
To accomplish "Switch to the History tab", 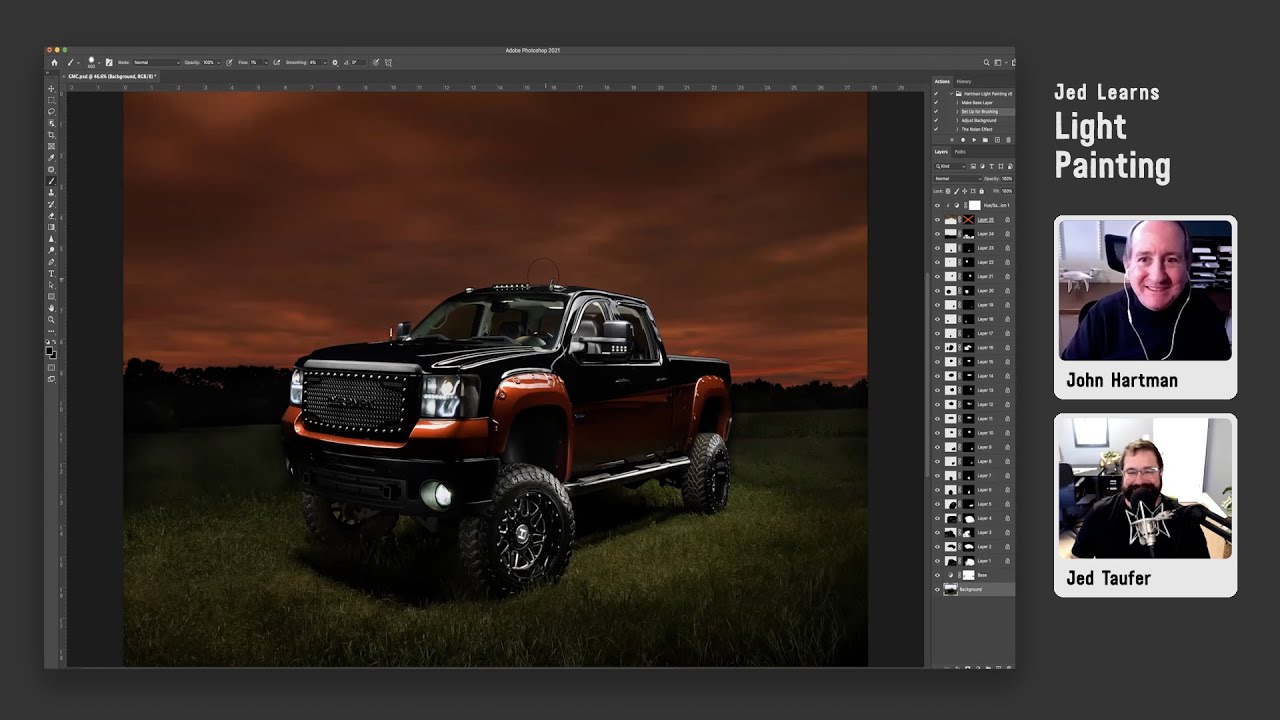I will click(x=964, y=81).
